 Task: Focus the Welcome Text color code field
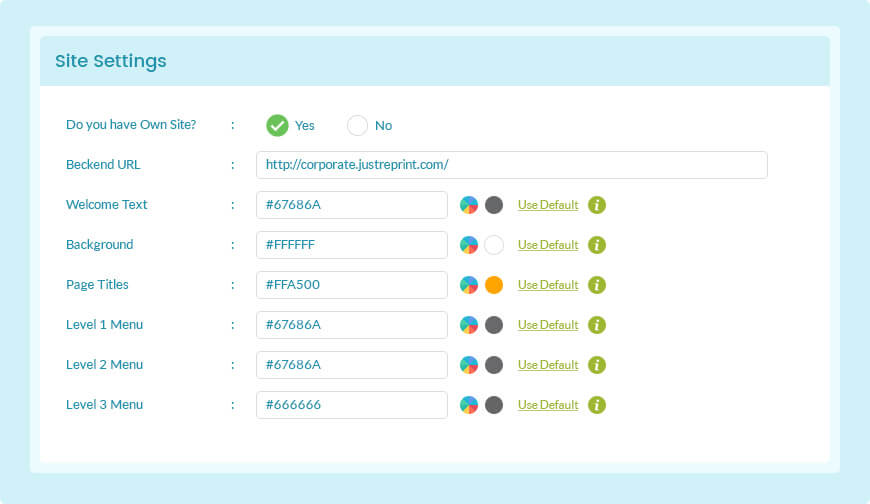coord(352,205)
